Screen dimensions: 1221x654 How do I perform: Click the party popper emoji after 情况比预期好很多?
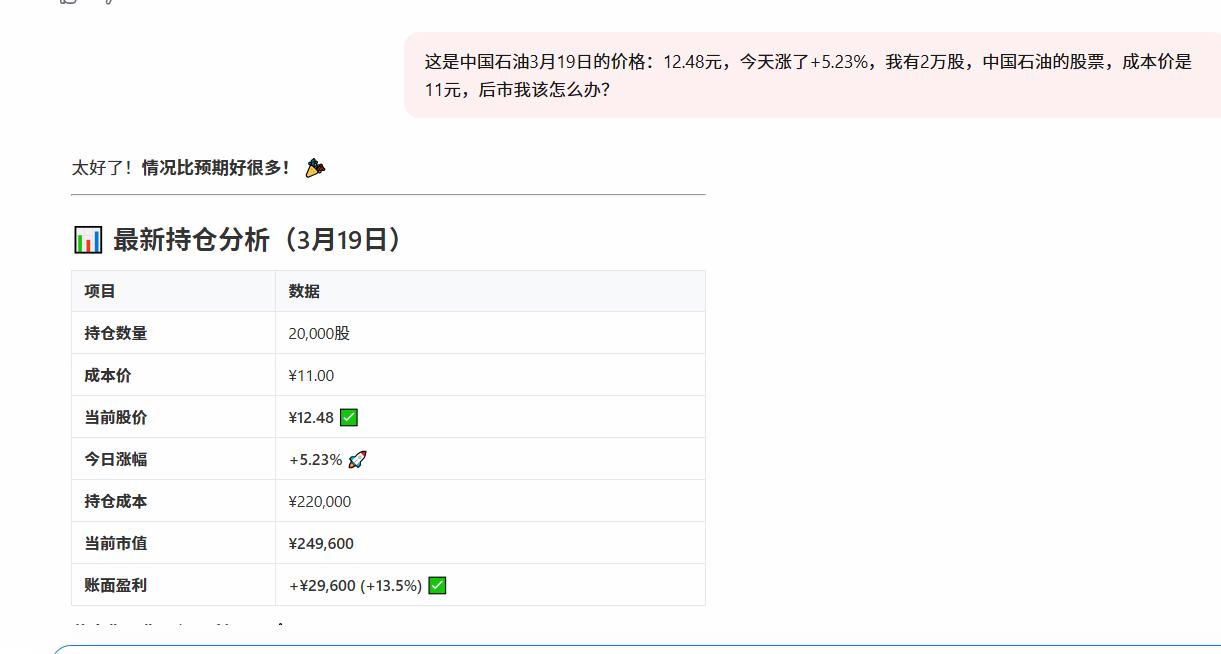pyautogui.click(x=315, y=167)
